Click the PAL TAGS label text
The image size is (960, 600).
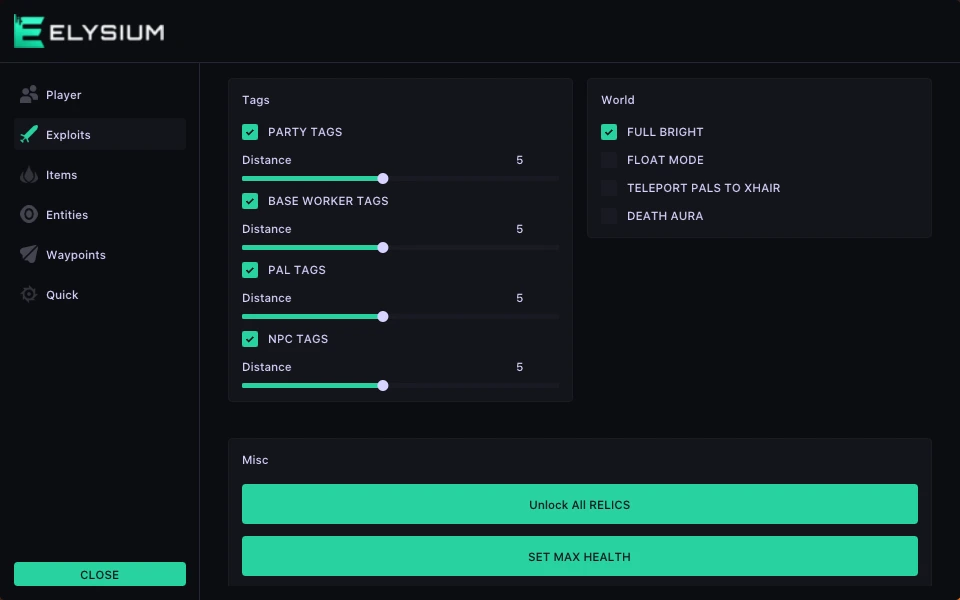coord(296,270)
